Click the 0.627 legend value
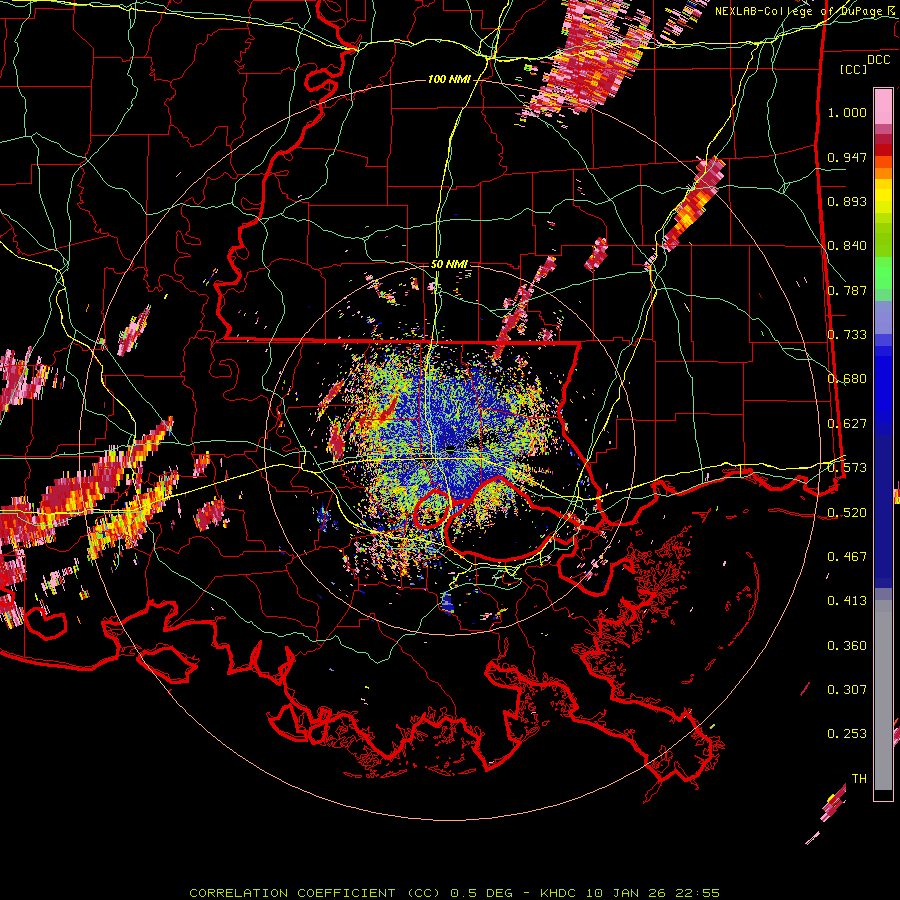 [847, 424]
